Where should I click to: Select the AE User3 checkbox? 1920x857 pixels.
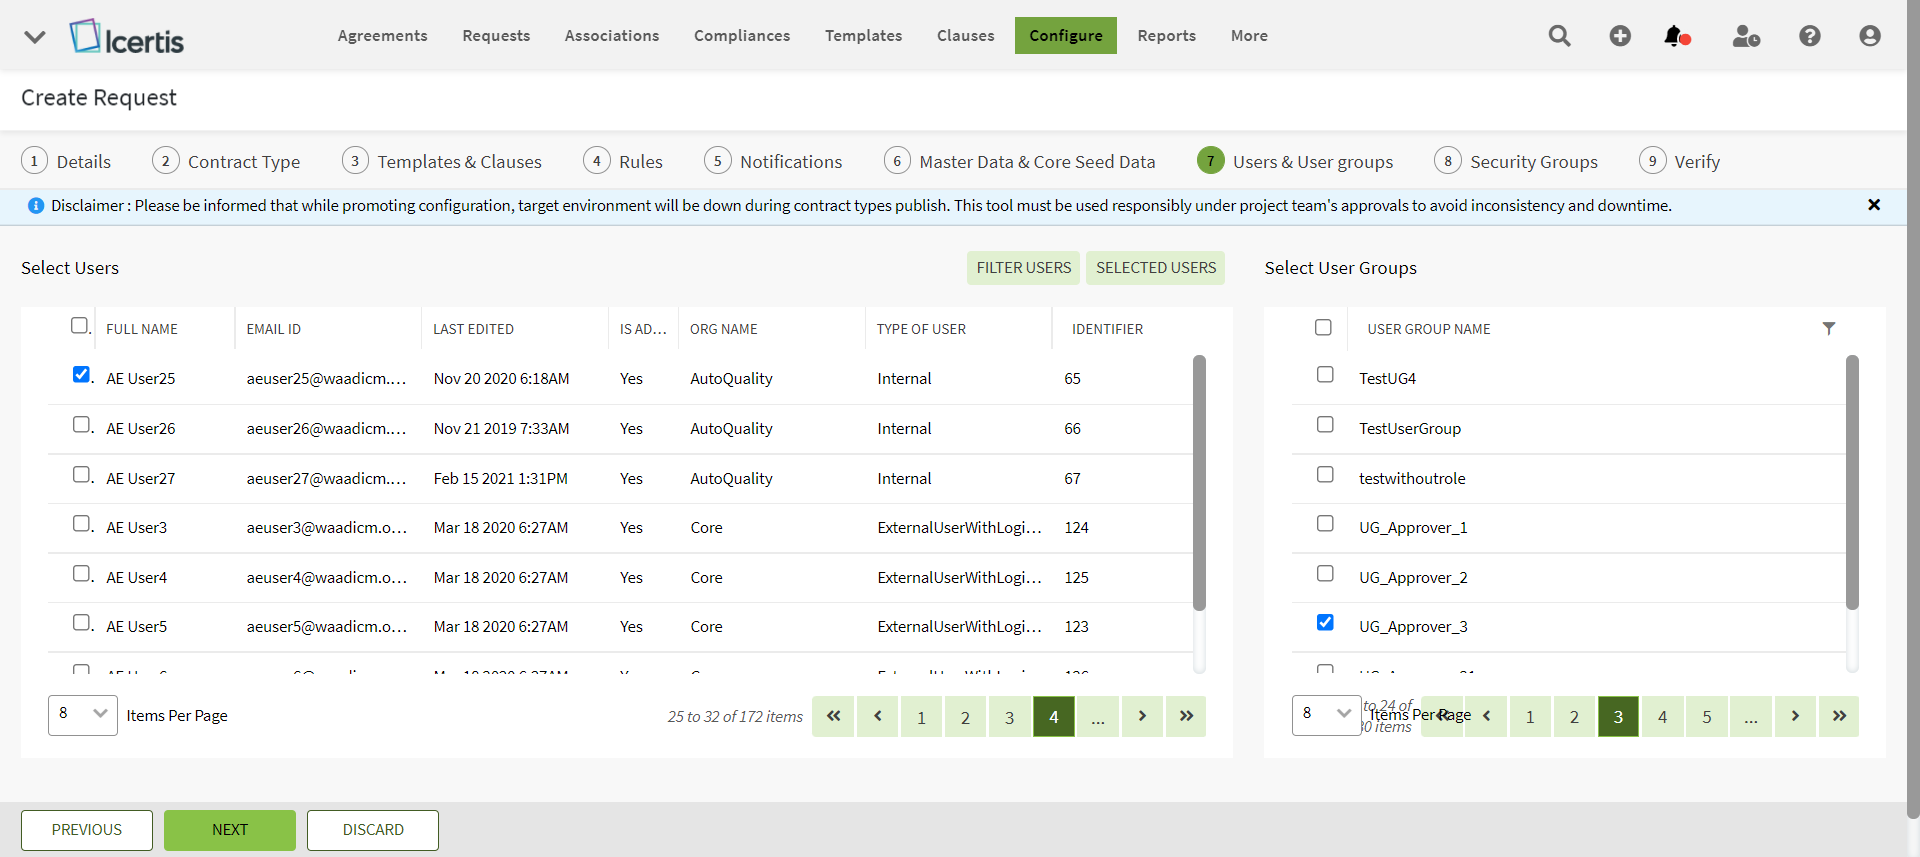pos(81,524)
